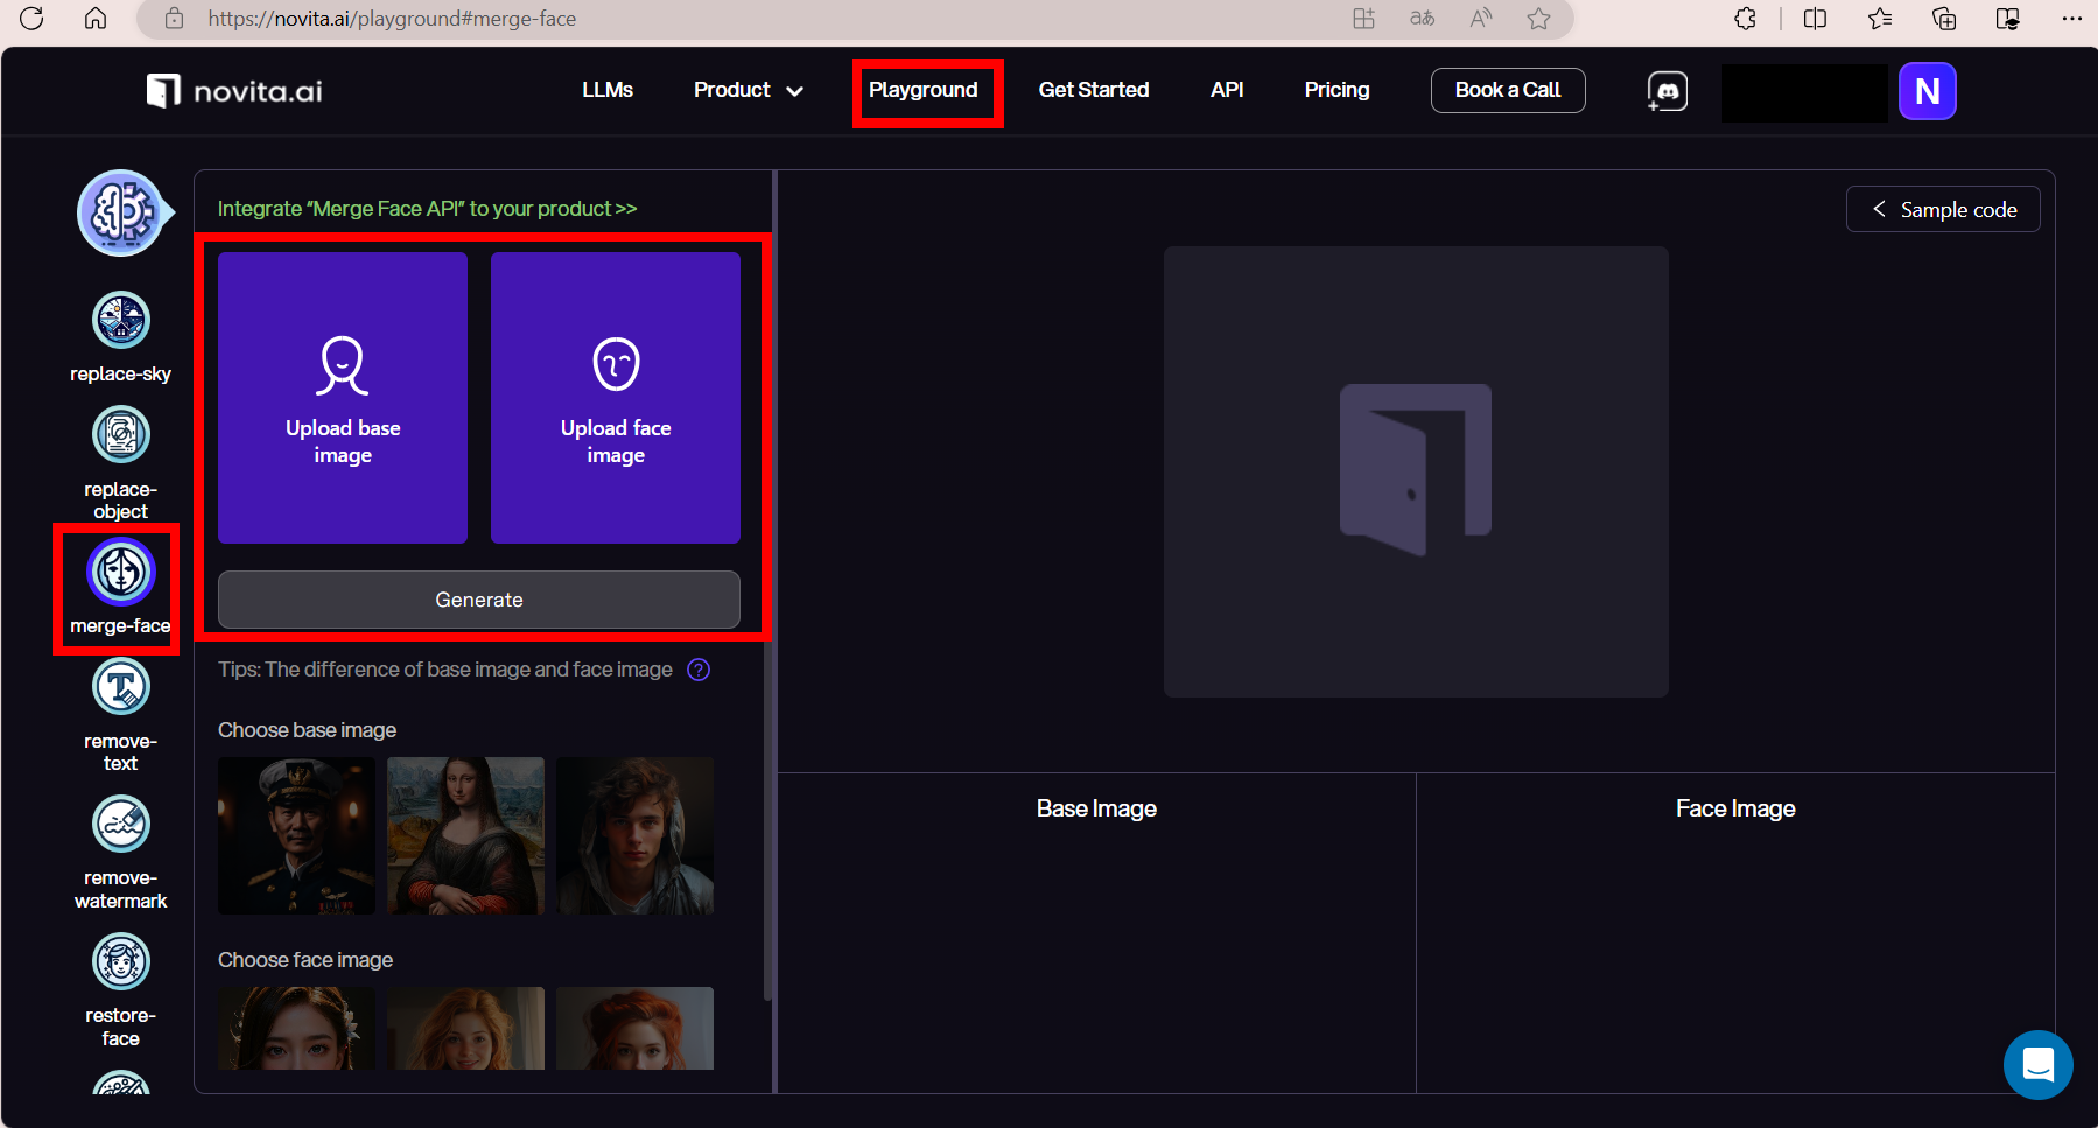Choose the Mona Lisa base image
The height and width of the screenshot is (1128, 2098).
466,836
